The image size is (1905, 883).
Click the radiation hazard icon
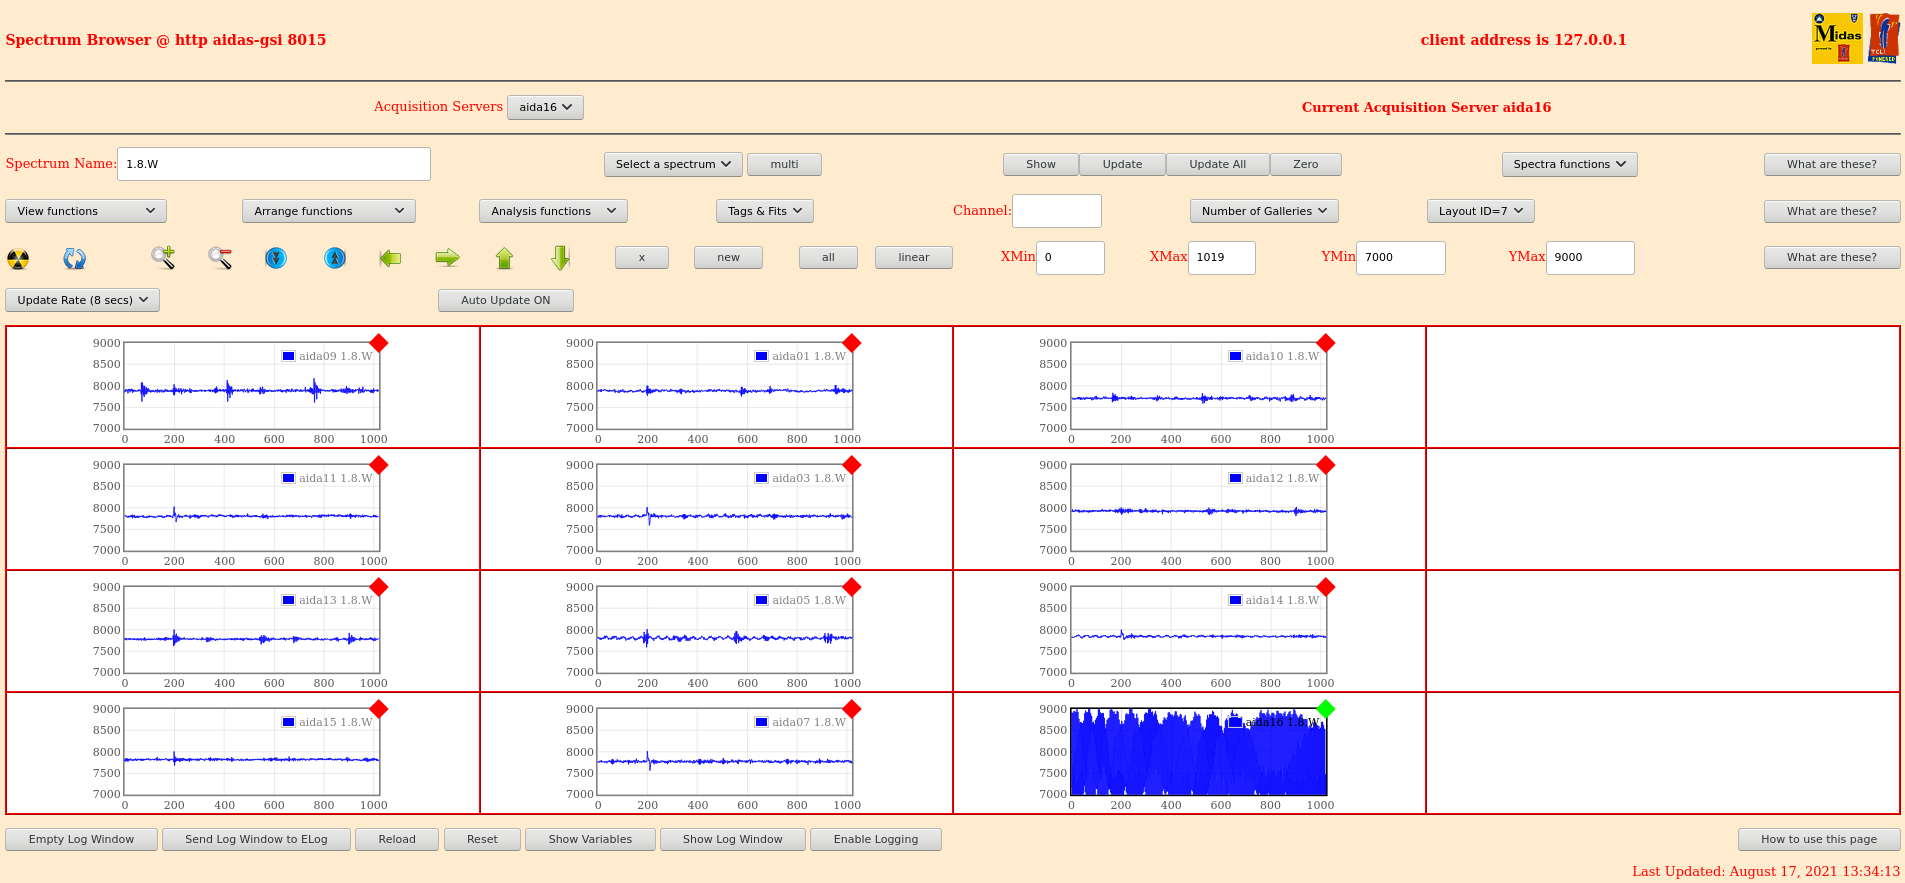click(x=18, y=259)
